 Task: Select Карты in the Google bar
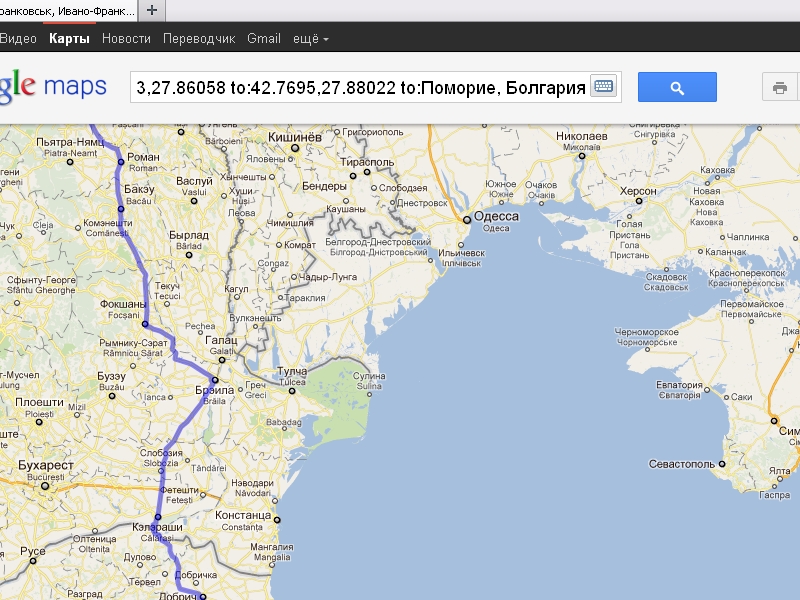click(x=69, y=39)
